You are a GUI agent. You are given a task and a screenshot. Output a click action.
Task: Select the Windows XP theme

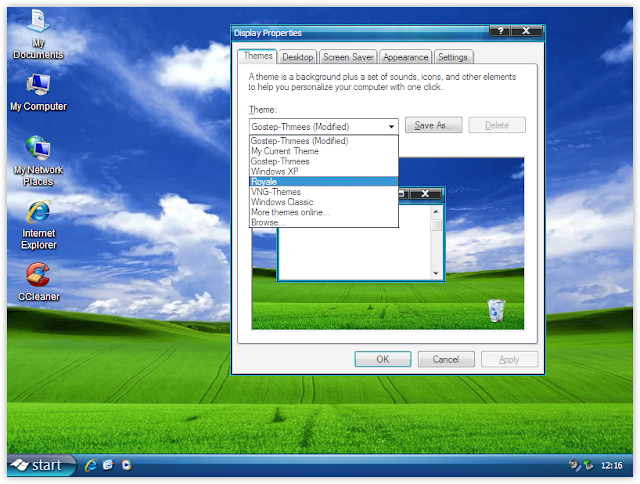click(x=324, y=171)
